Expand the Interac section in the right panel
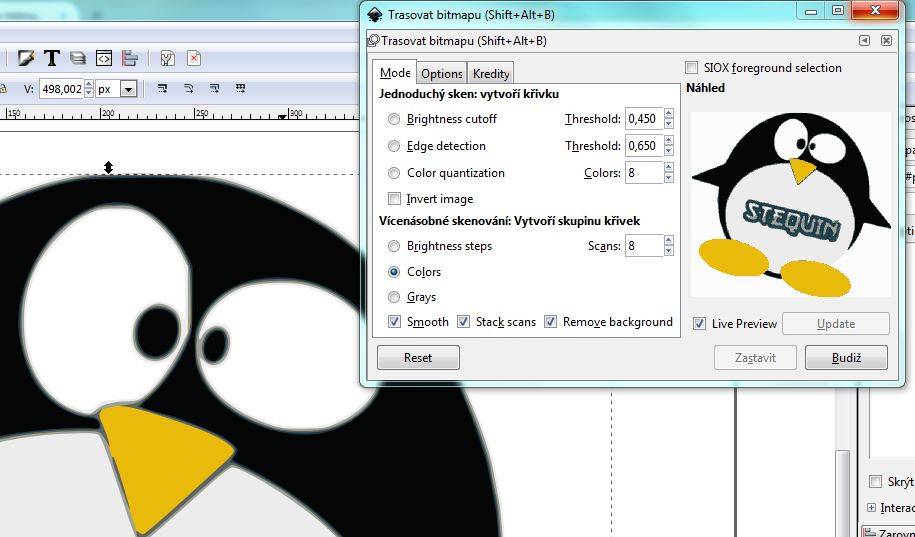 point(871,508)
